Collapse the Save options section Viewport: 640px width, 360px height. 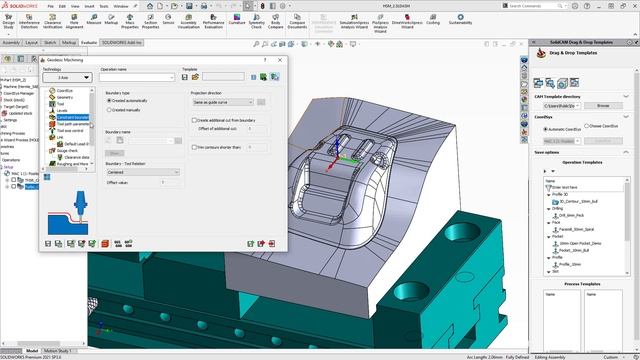[626, 152]
